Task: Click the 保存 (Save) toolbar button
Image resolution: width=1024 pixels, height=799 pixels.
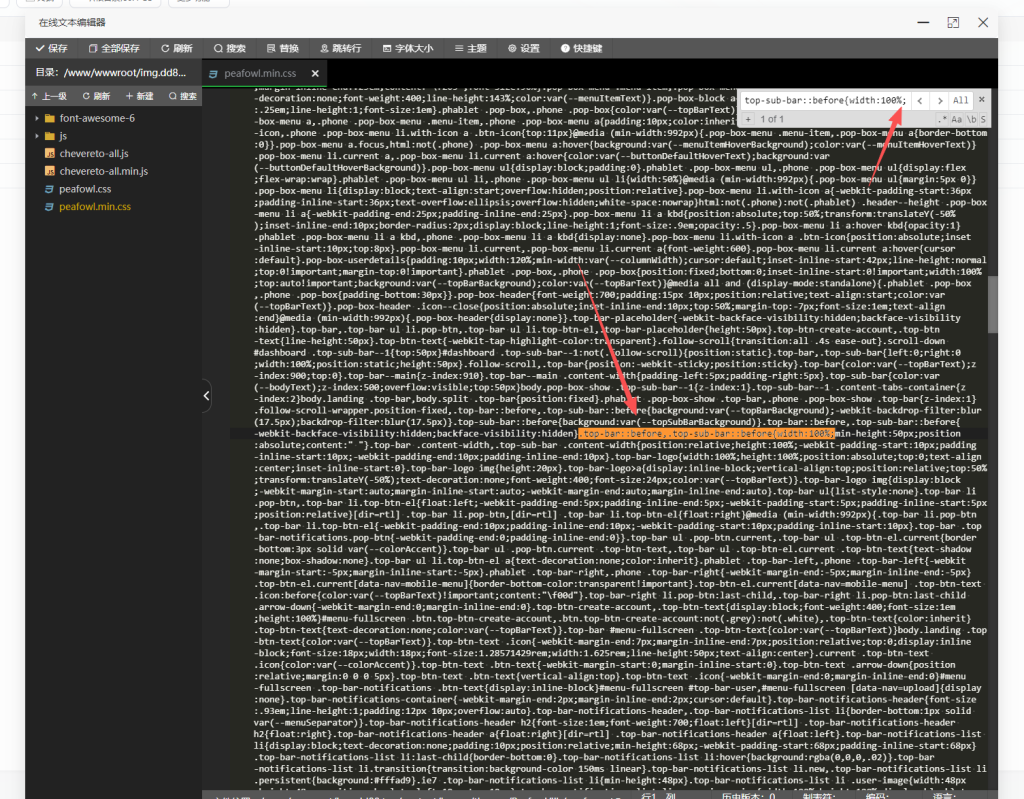Action: 52,48
